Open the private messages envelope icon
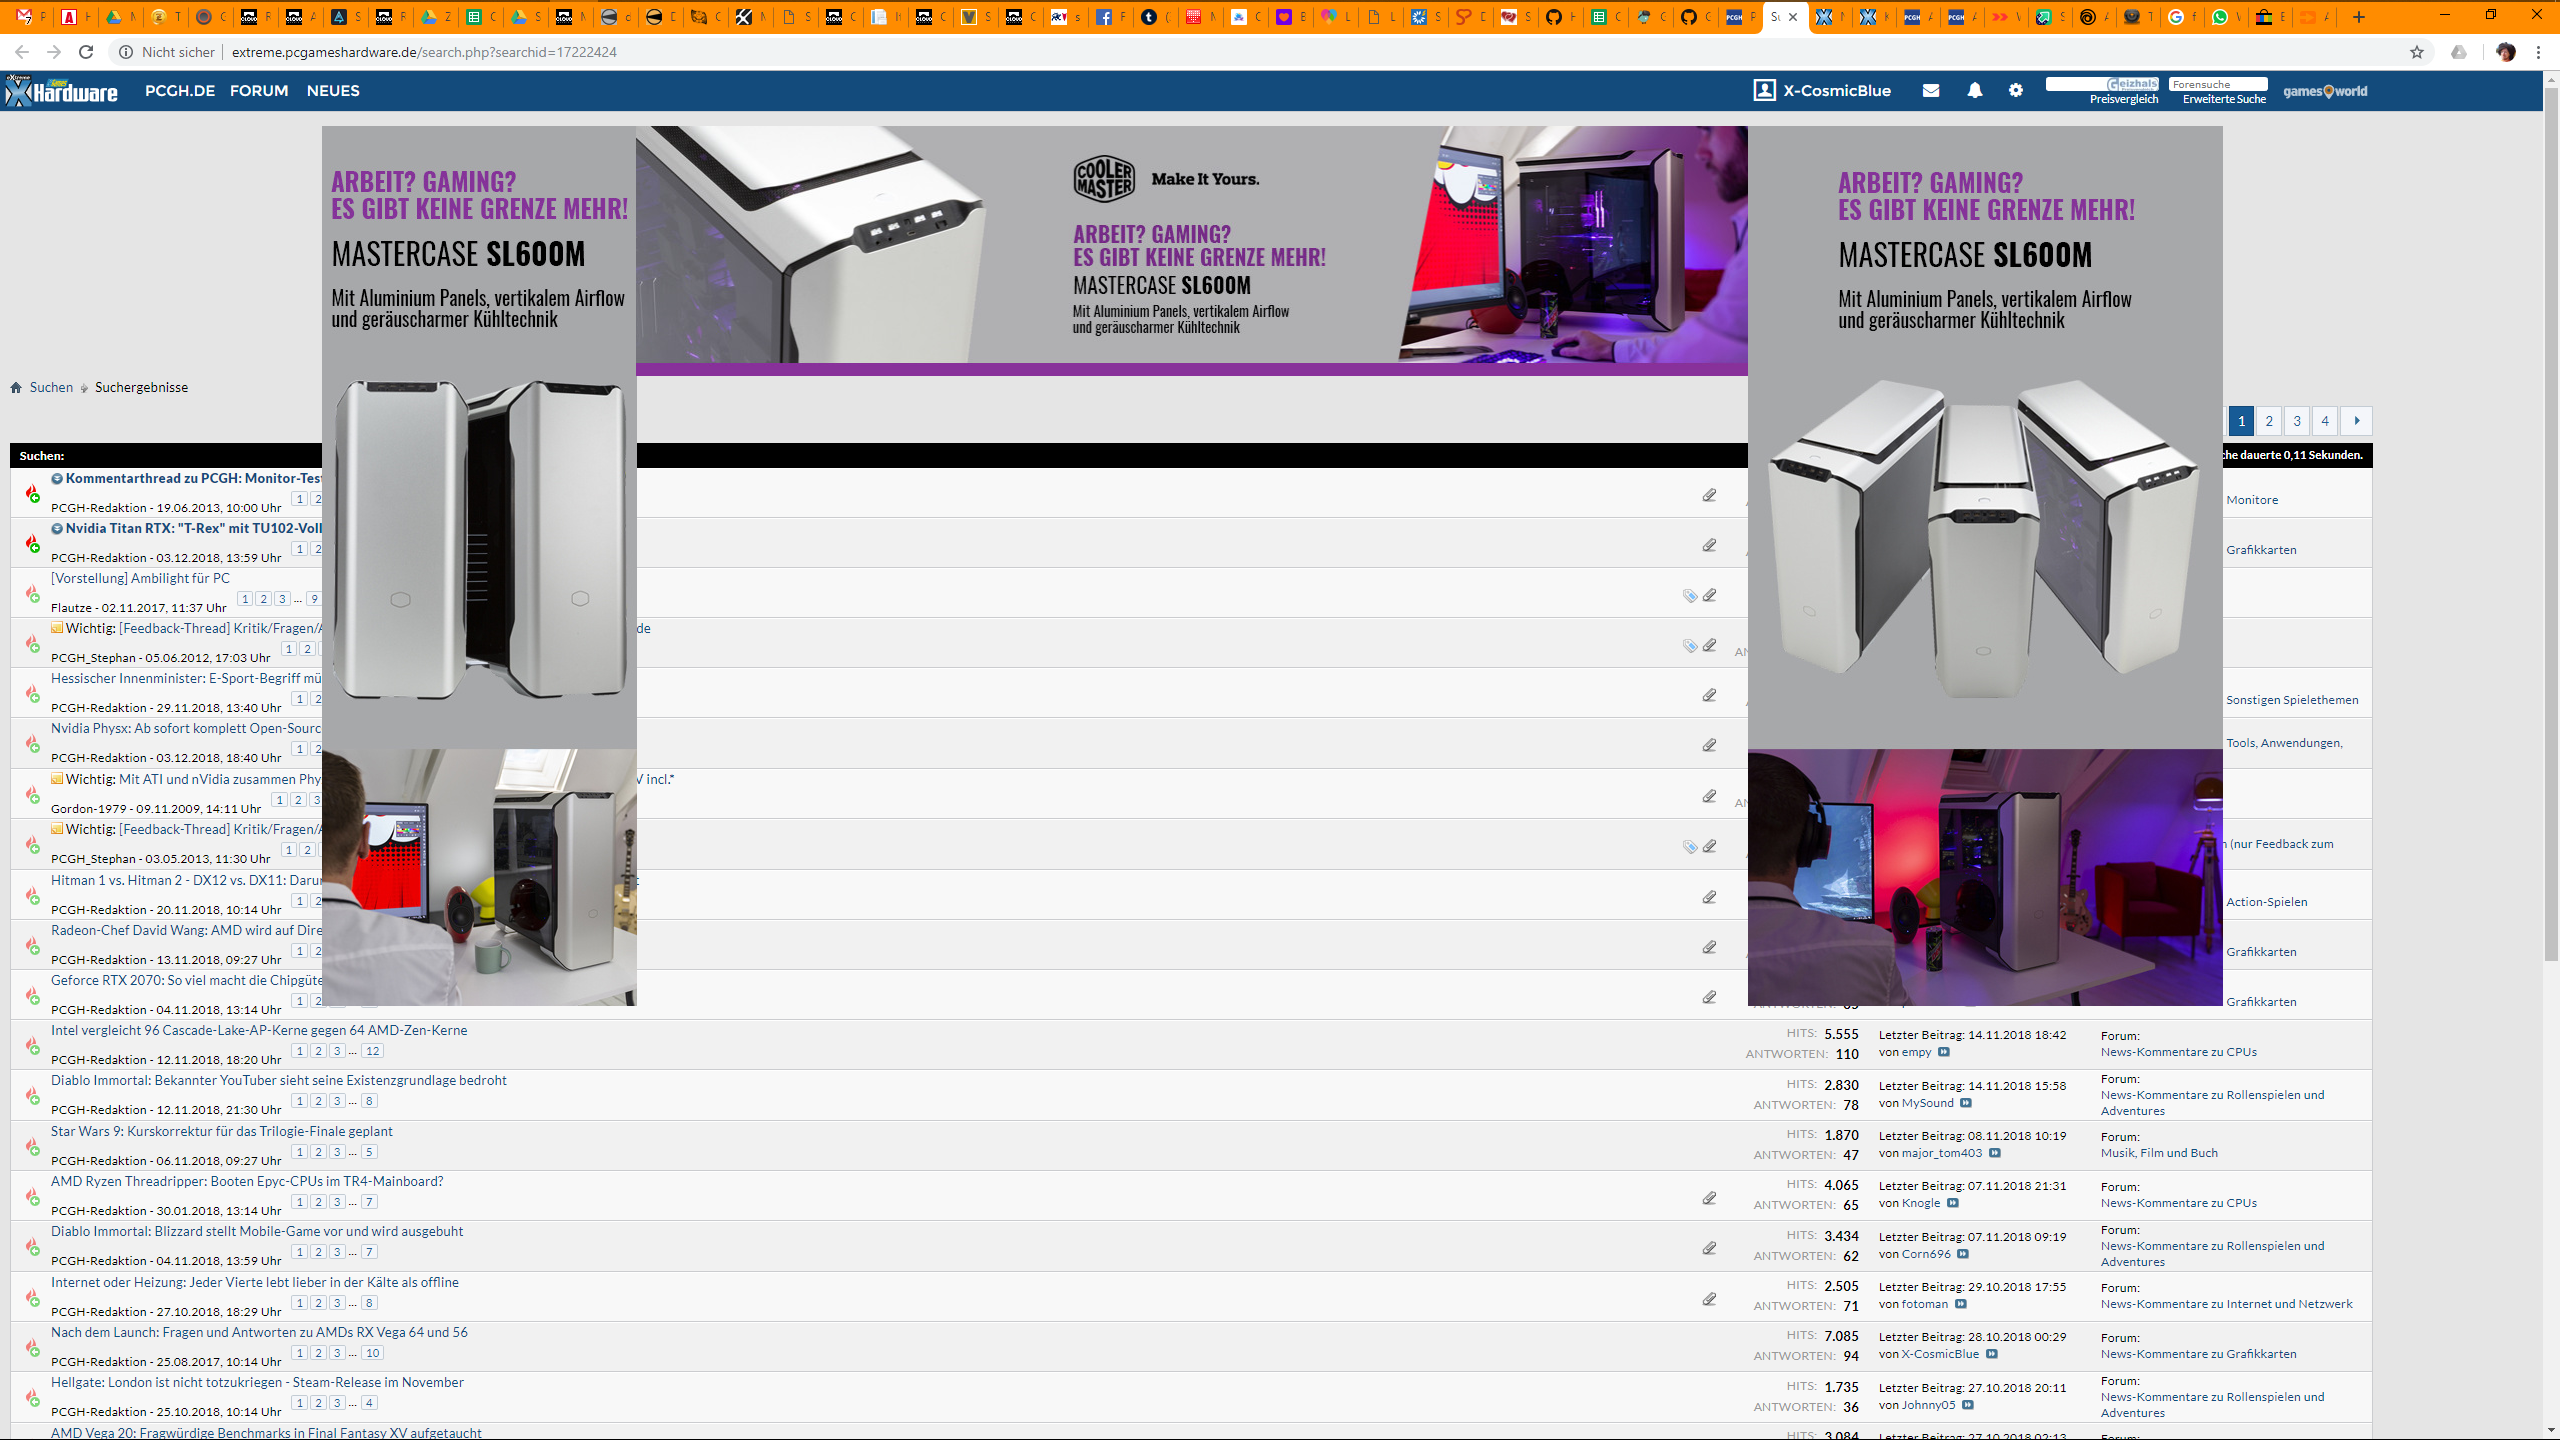The image size is (2560, 1440). point(1930,90)
